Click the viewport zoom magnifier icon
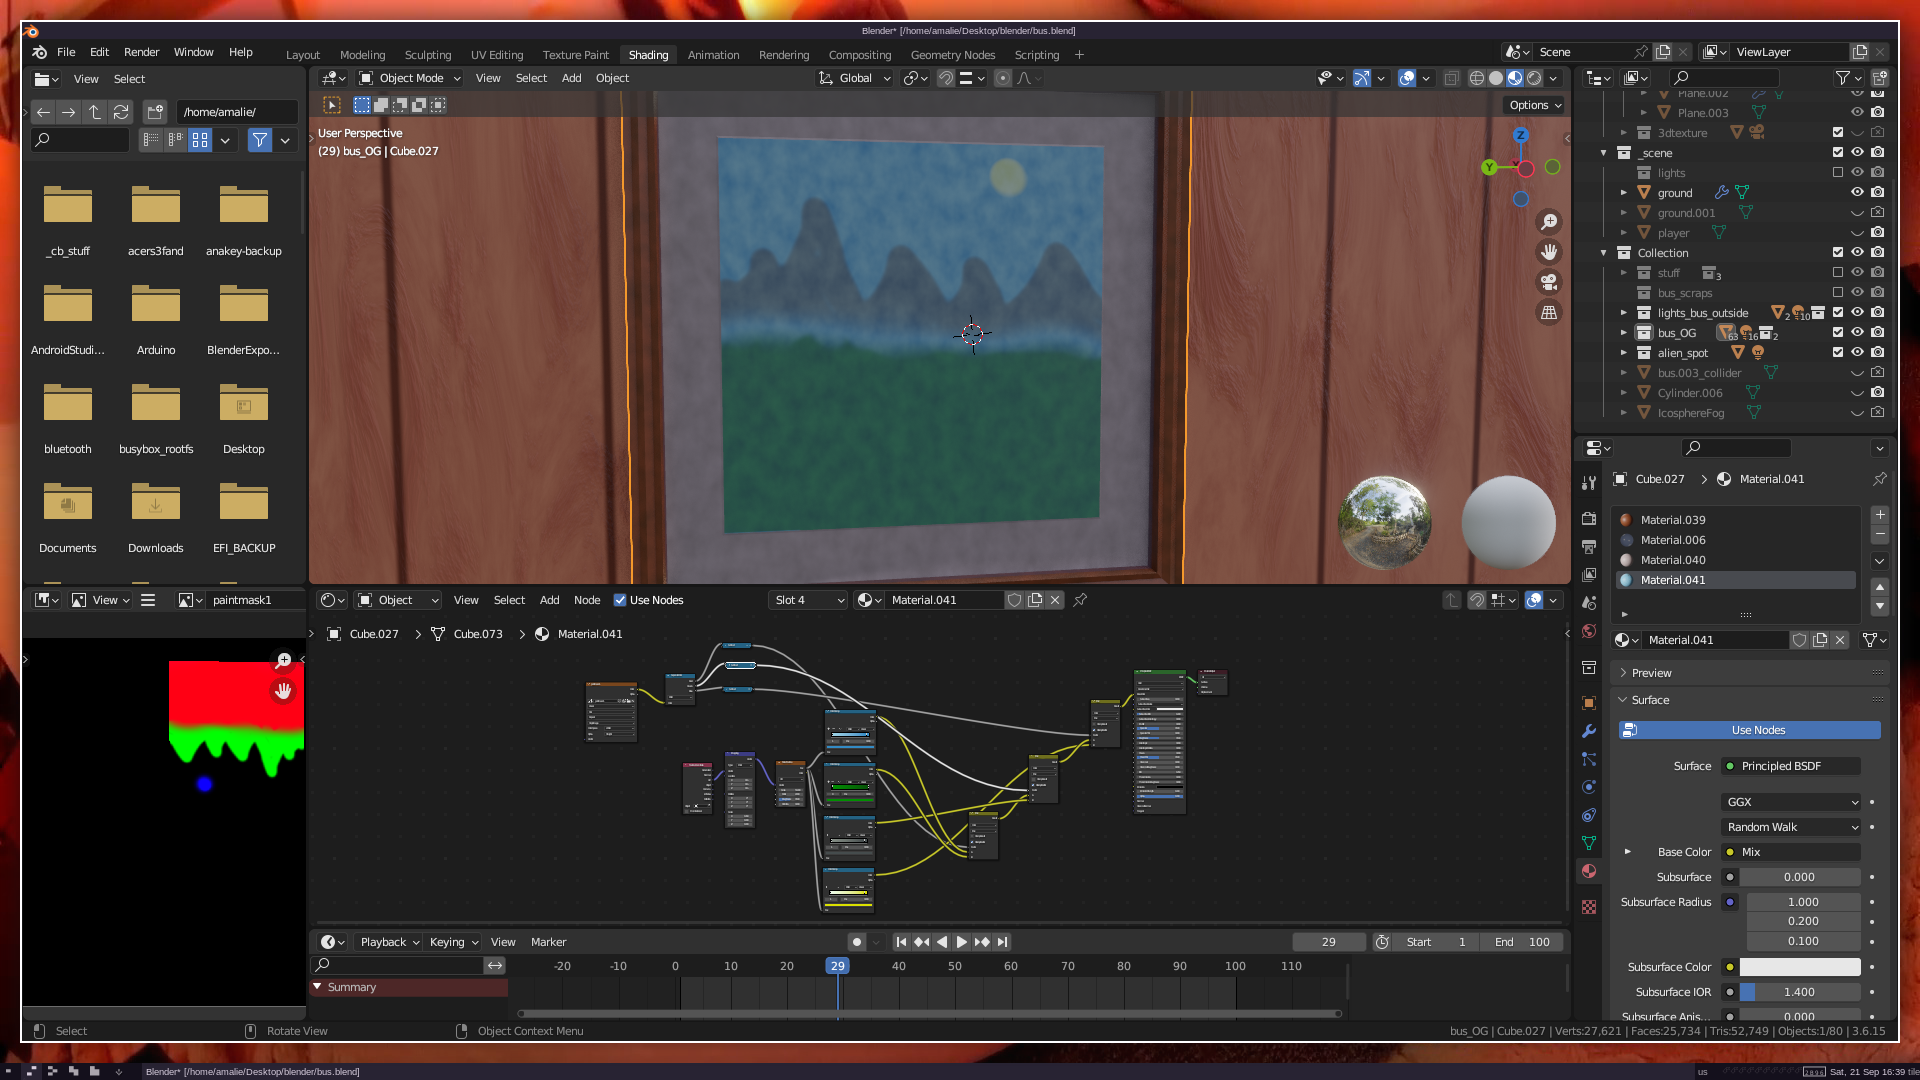Screen dimensions: 1920x1080 click(x=1549, y=222)
